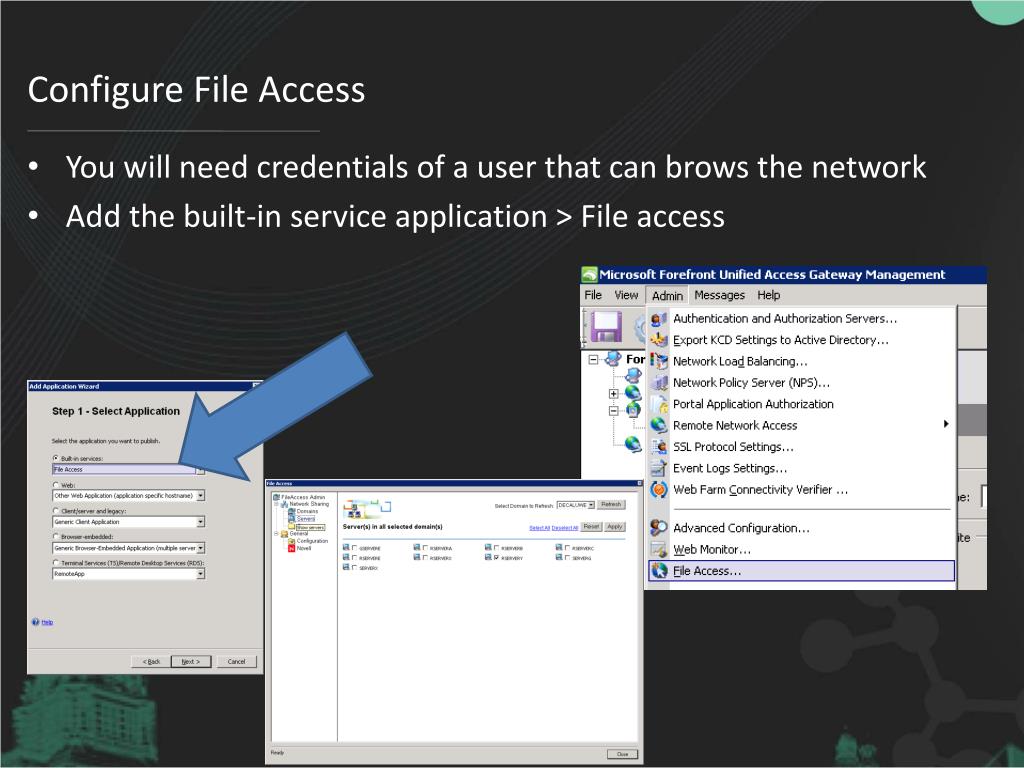The width and height of the screenshot is (1024, 768).
Task: Click the Step 1 - Select Application heading
Action: [x=116, y=411]
